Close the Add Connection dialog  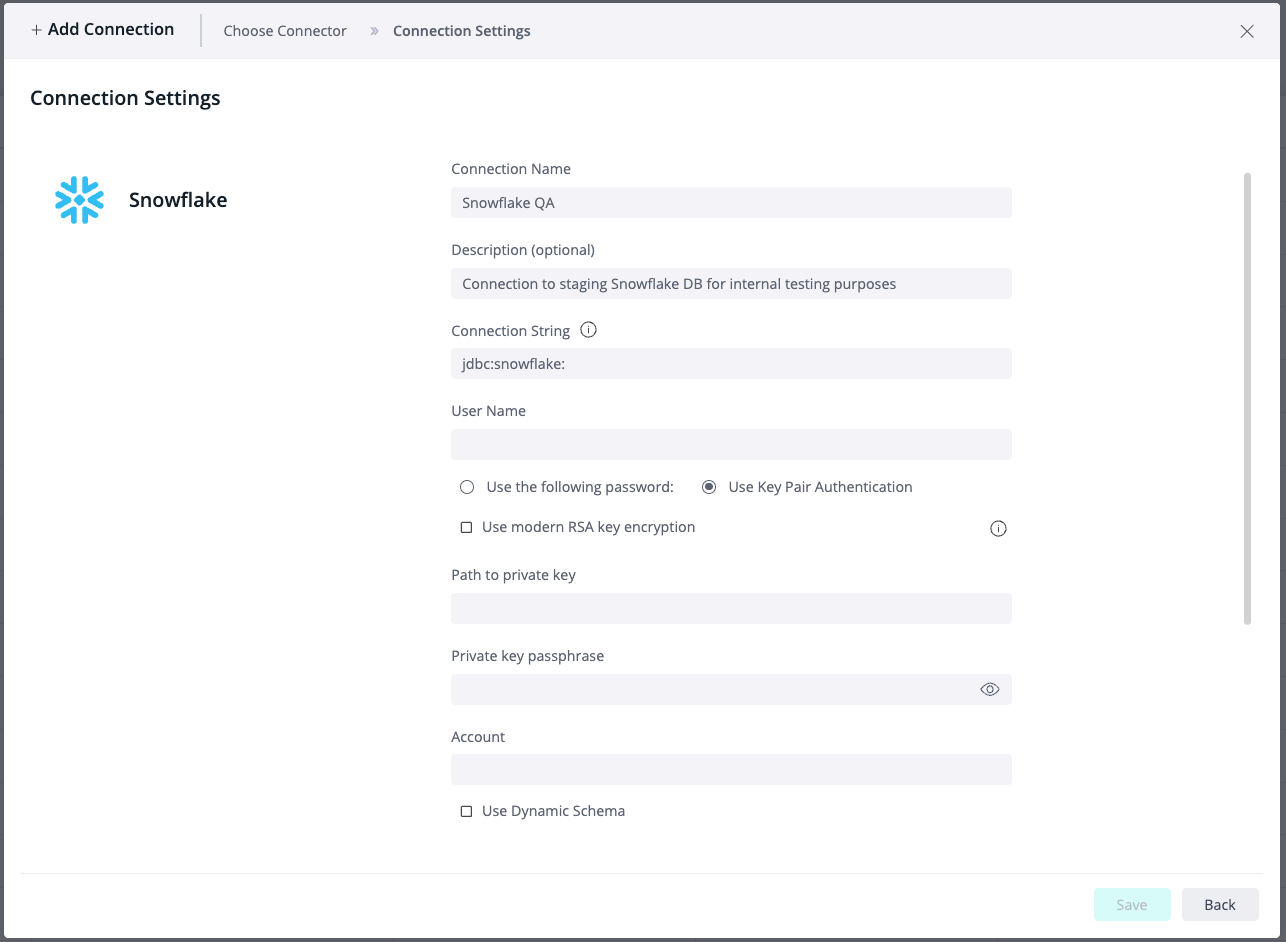[1247, 31]
